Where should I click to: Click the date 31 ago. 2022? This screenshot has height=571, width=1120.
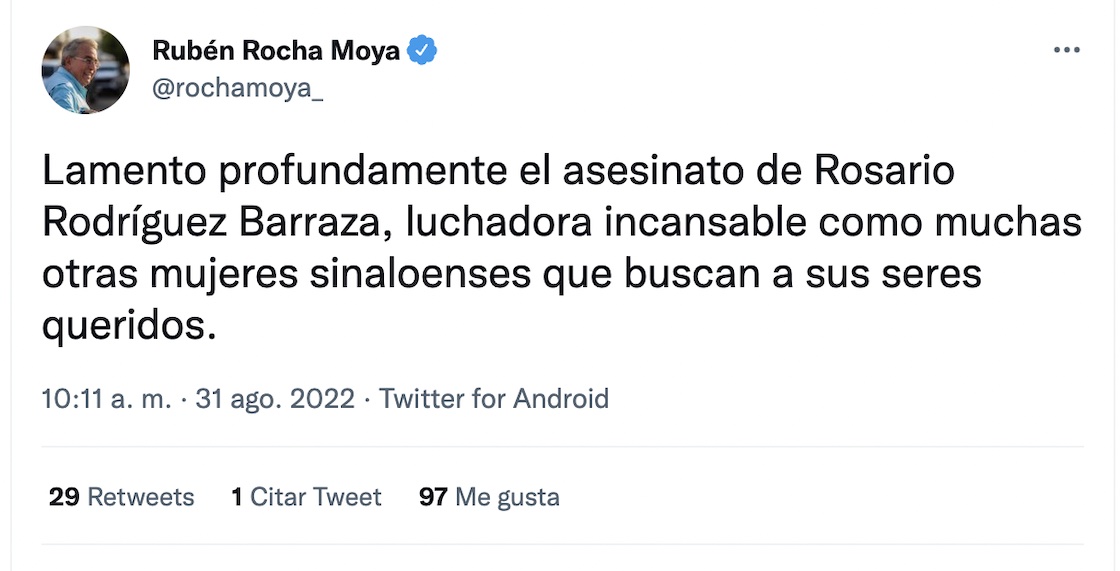coord(275,399)
